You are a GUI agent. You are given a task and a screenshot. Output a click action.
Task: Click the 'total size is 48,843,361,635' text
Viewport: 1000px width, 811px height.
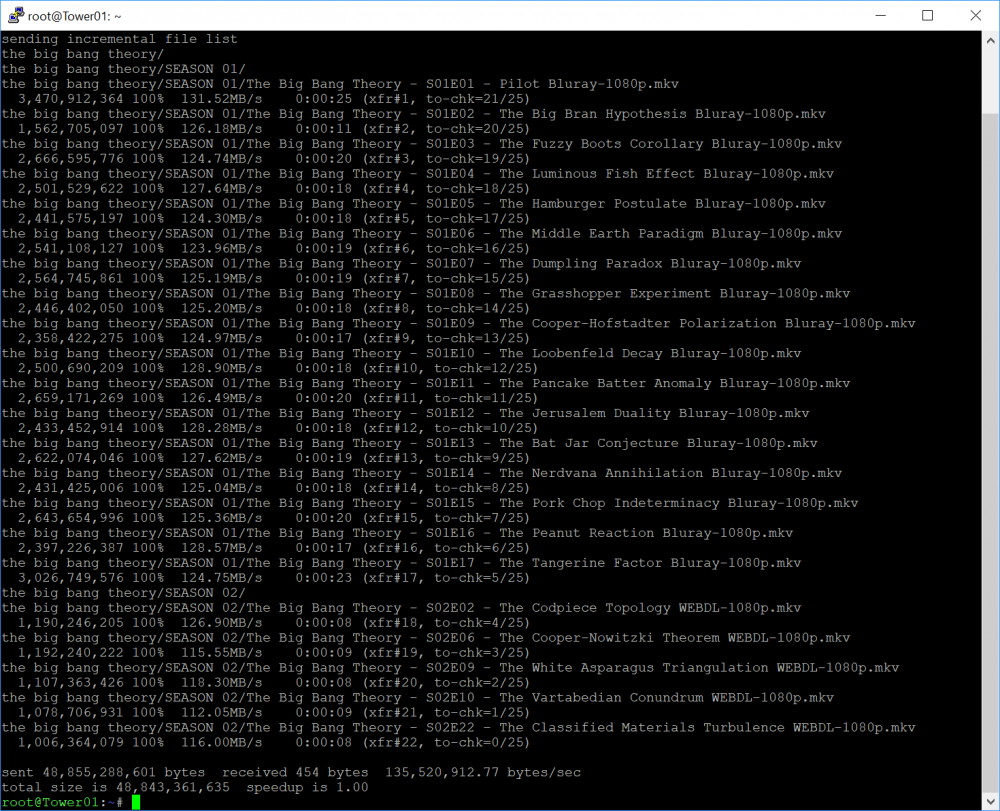pyautogui.click(x=115, y=787)
